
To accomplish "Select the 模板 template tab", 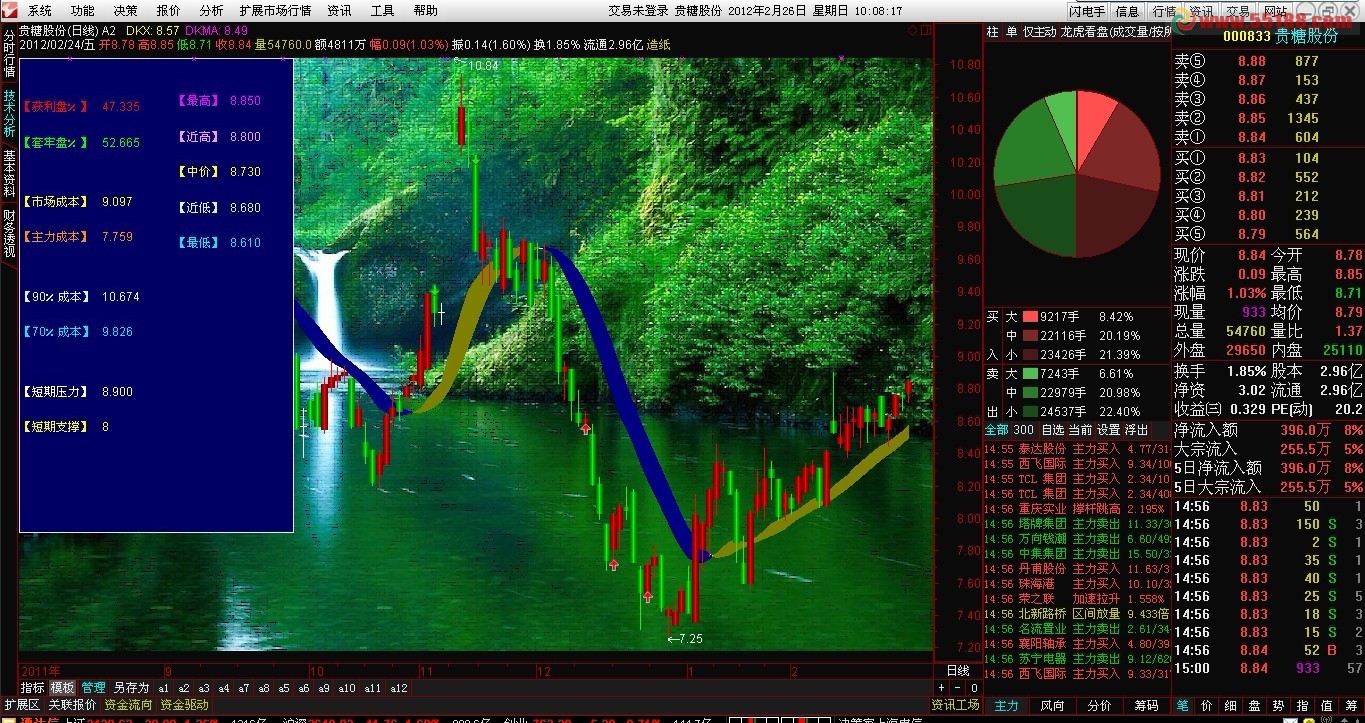I will click(x=62, y=688).
